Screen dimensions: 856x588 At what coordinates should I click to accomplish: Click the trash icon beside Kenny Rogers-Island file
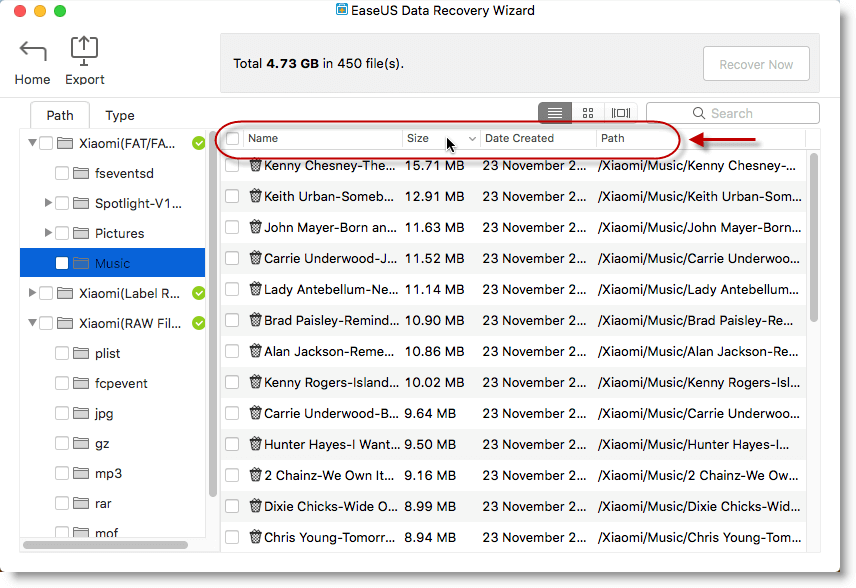[x=255, y=382]
